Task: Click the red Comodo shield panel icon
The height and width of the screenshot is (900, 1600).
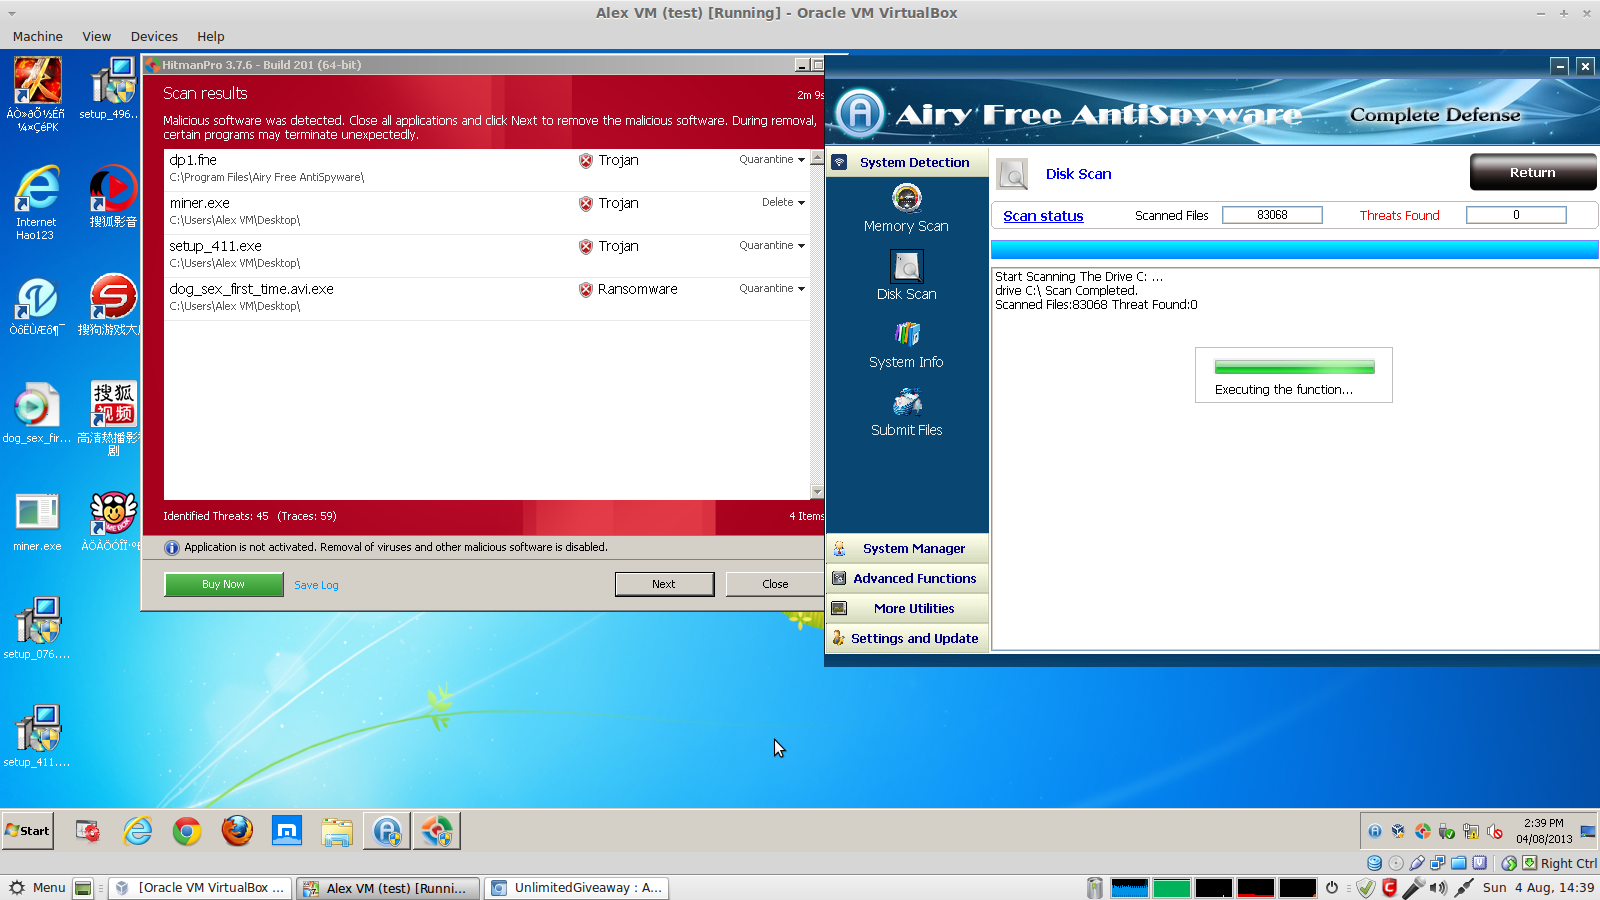Action: coord(1389,888)
